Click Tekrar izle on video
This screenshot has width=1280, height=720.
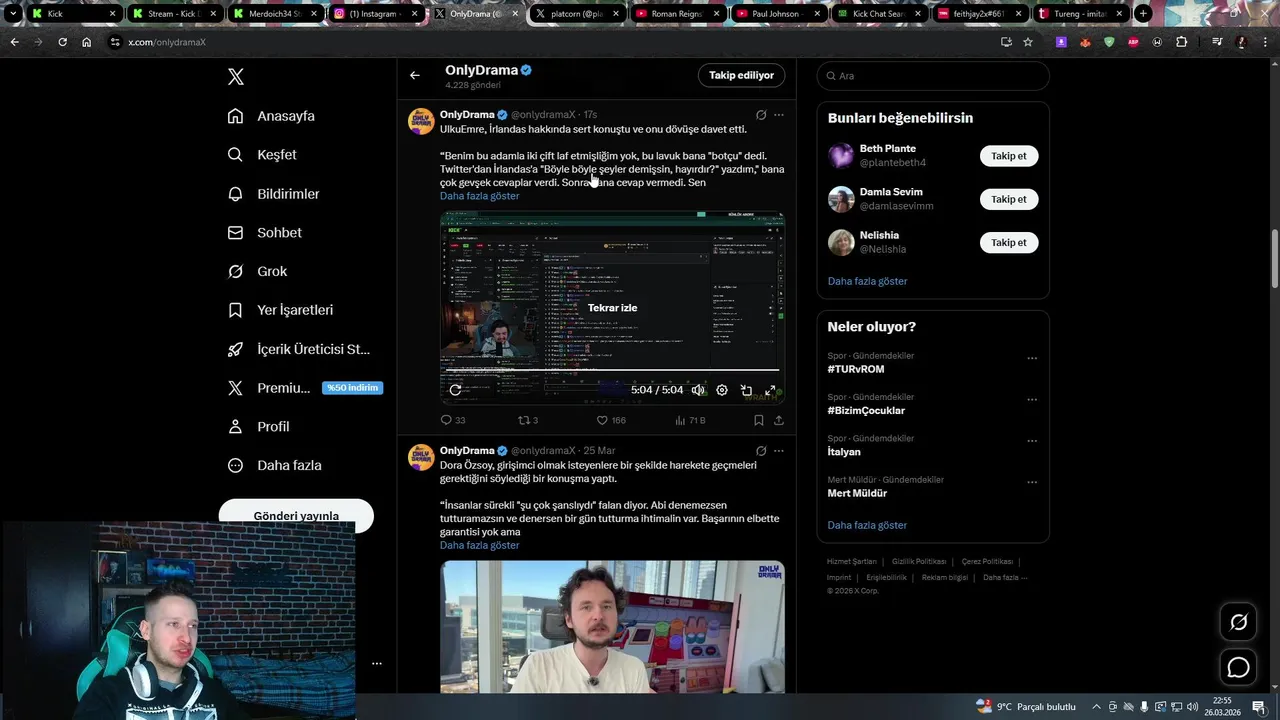pyautogui.click(x=612, y=308)
